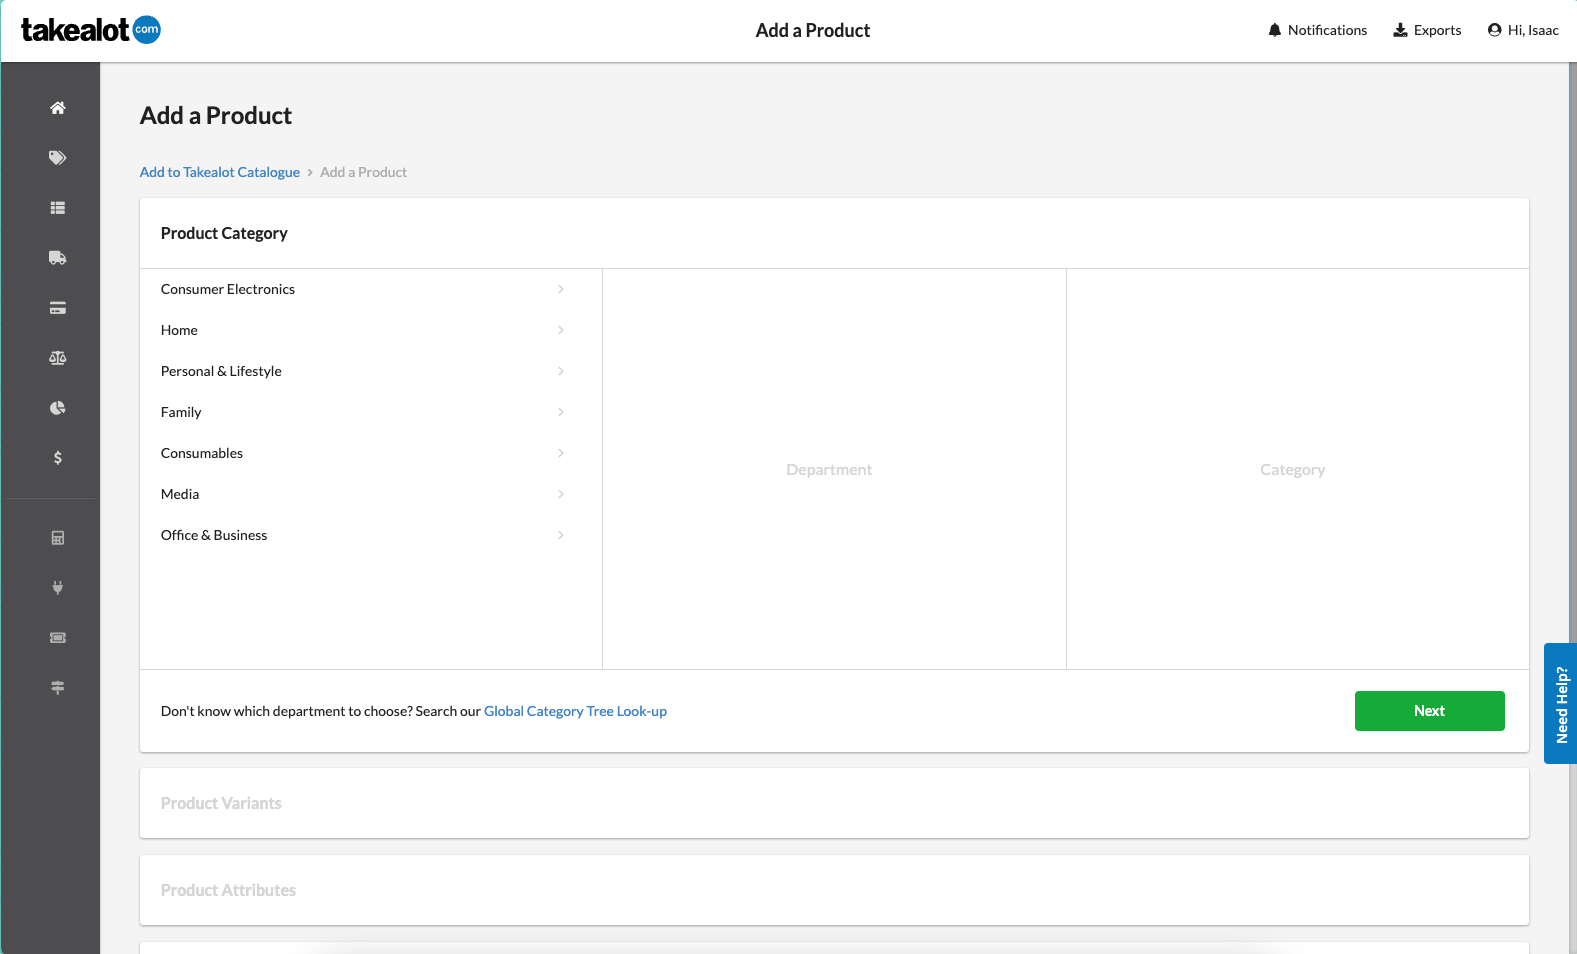Expand the Consumer Electronics category
1577x954 pixels.
tap(362, 289)
